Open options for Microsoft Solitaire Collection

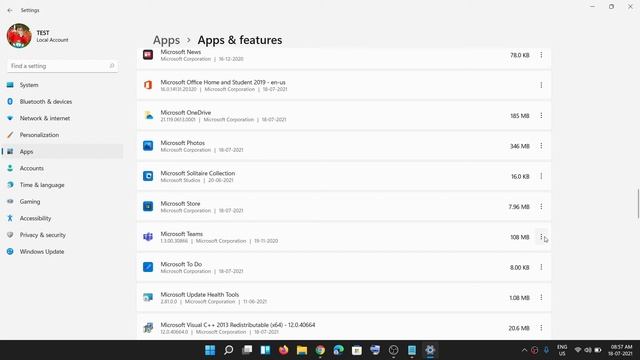click(x=541, y=176)
